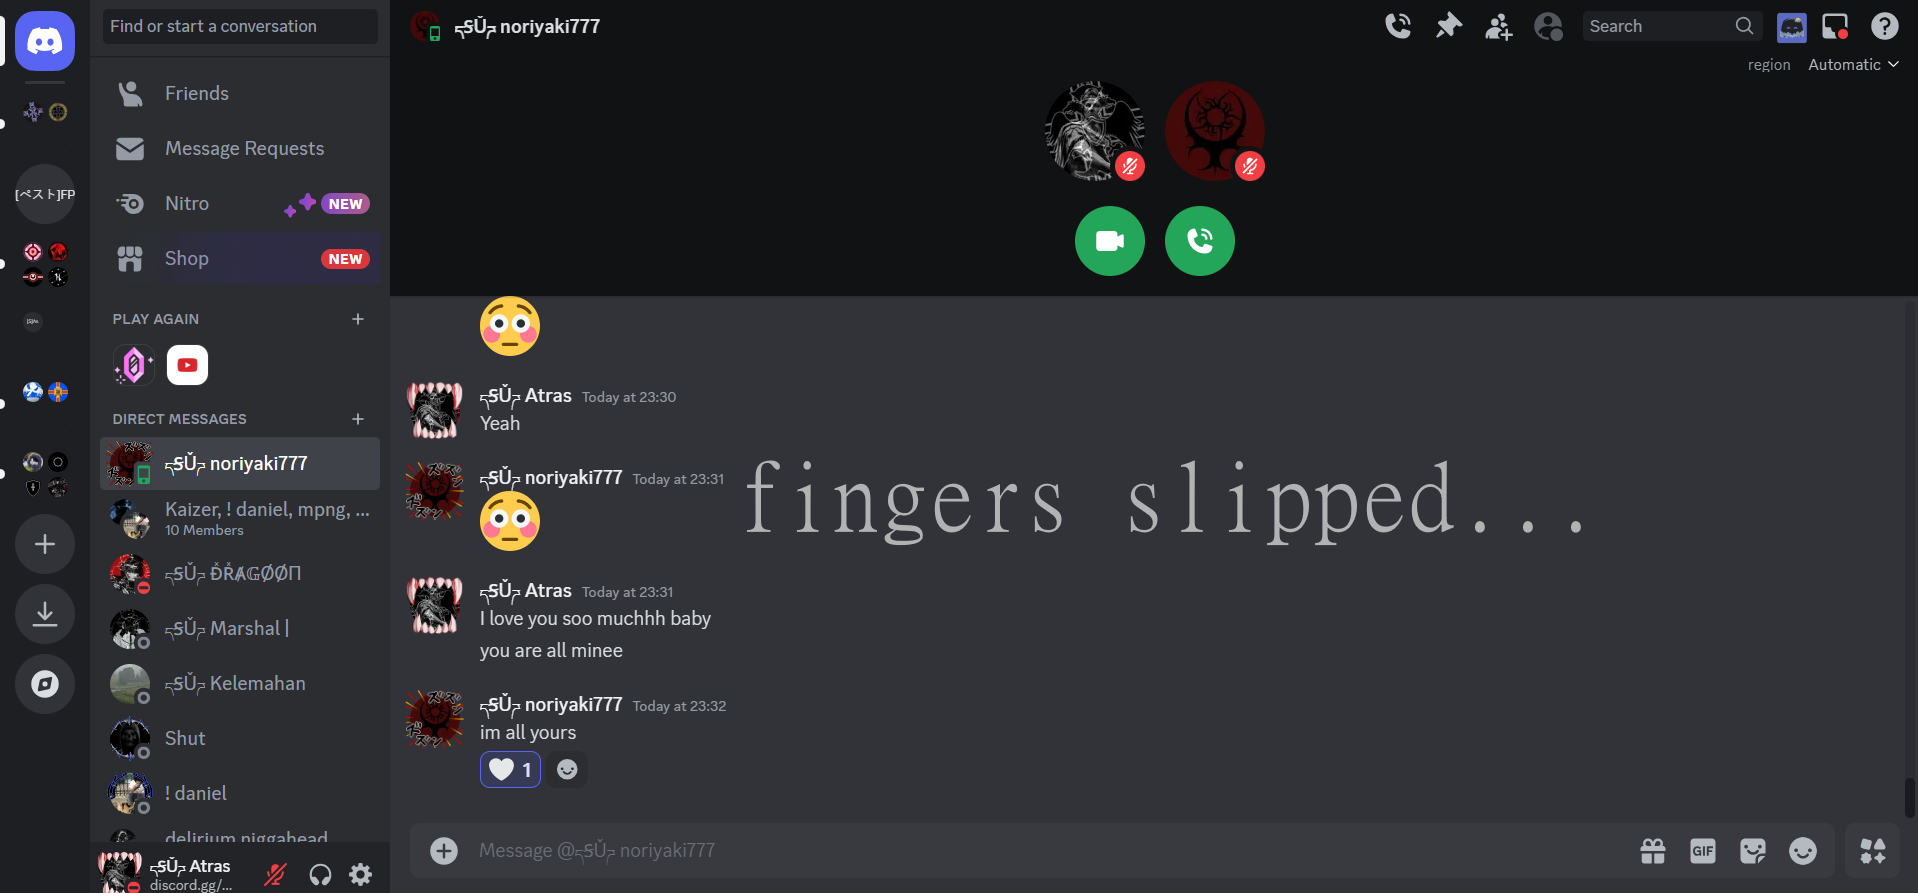The width and height of the screenshot is (1918, 893).
Task: Toggle microphone mute in the user panel
Action: [275, 875]
